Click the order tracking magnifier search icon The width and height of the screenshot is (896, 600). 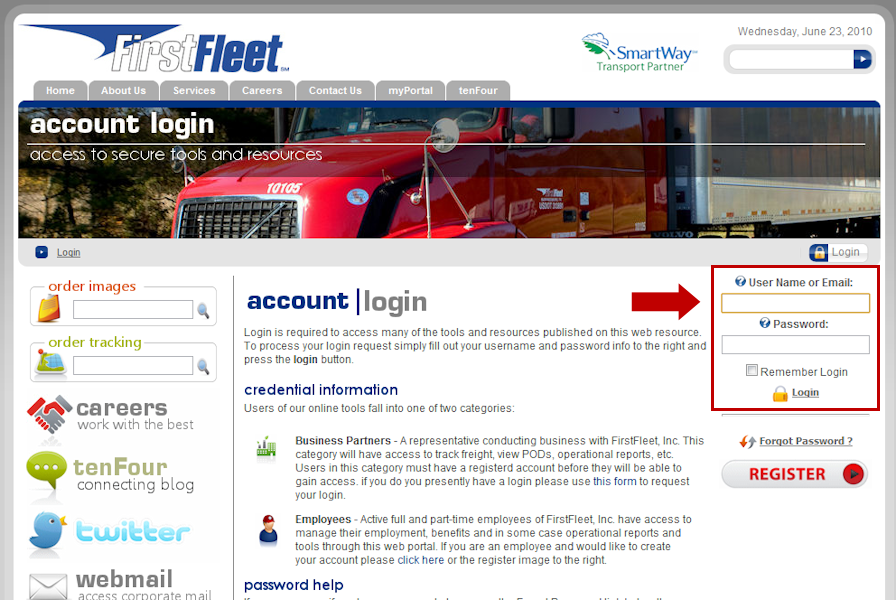203,366
